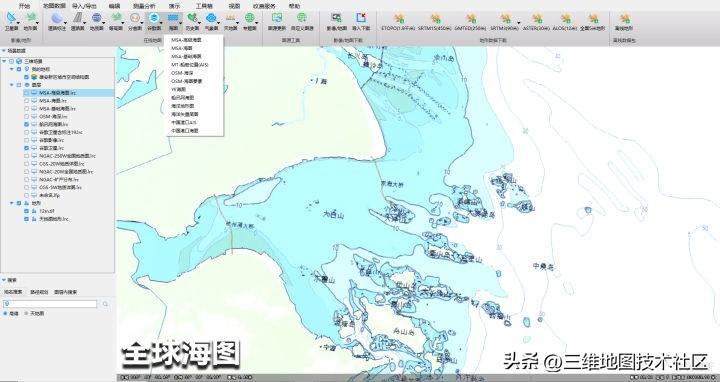The width and height of the screenshot is (720, 382).
Task: Select the MSA-海区海图.lrc highlighted layer row
Action: 68,93
